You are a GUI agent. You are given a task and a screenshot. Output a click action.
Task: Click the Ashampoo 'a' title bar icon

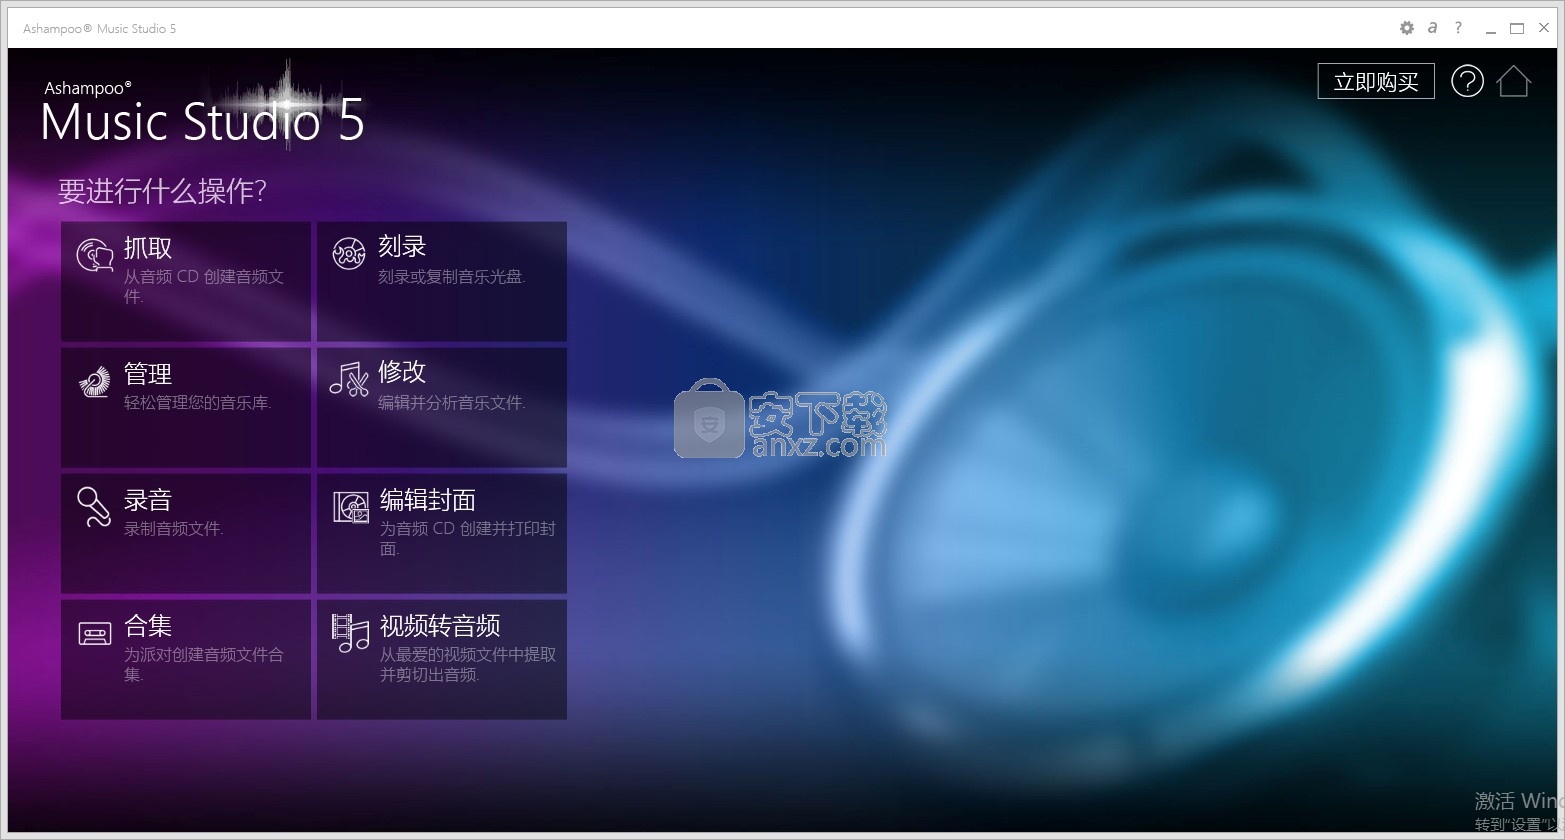coord(1432,27)
